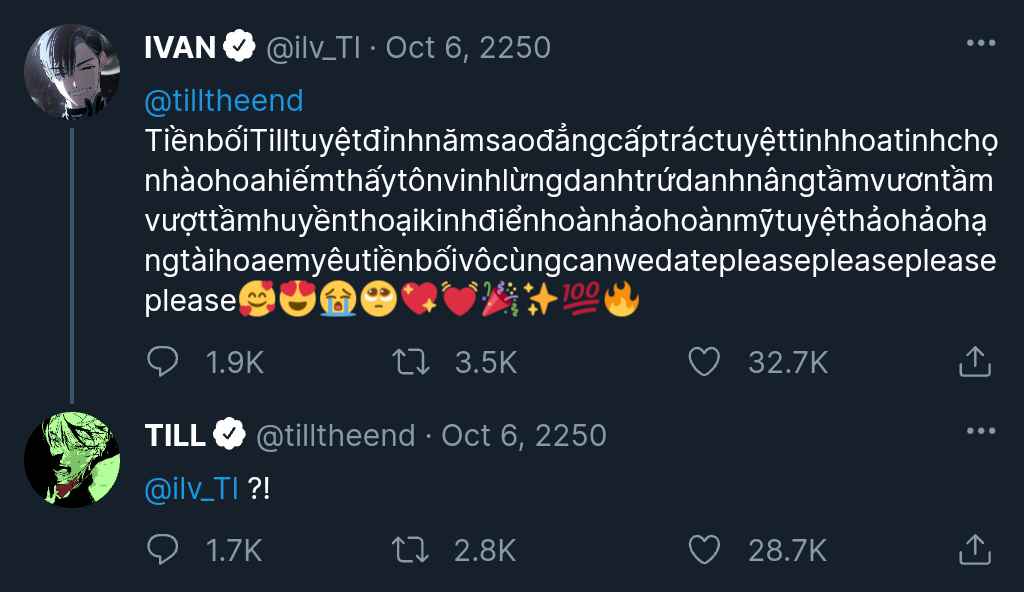Reply to TILL's tweet
The height and width of the screenshot is (592, 1024).
(x=162, y=549)
